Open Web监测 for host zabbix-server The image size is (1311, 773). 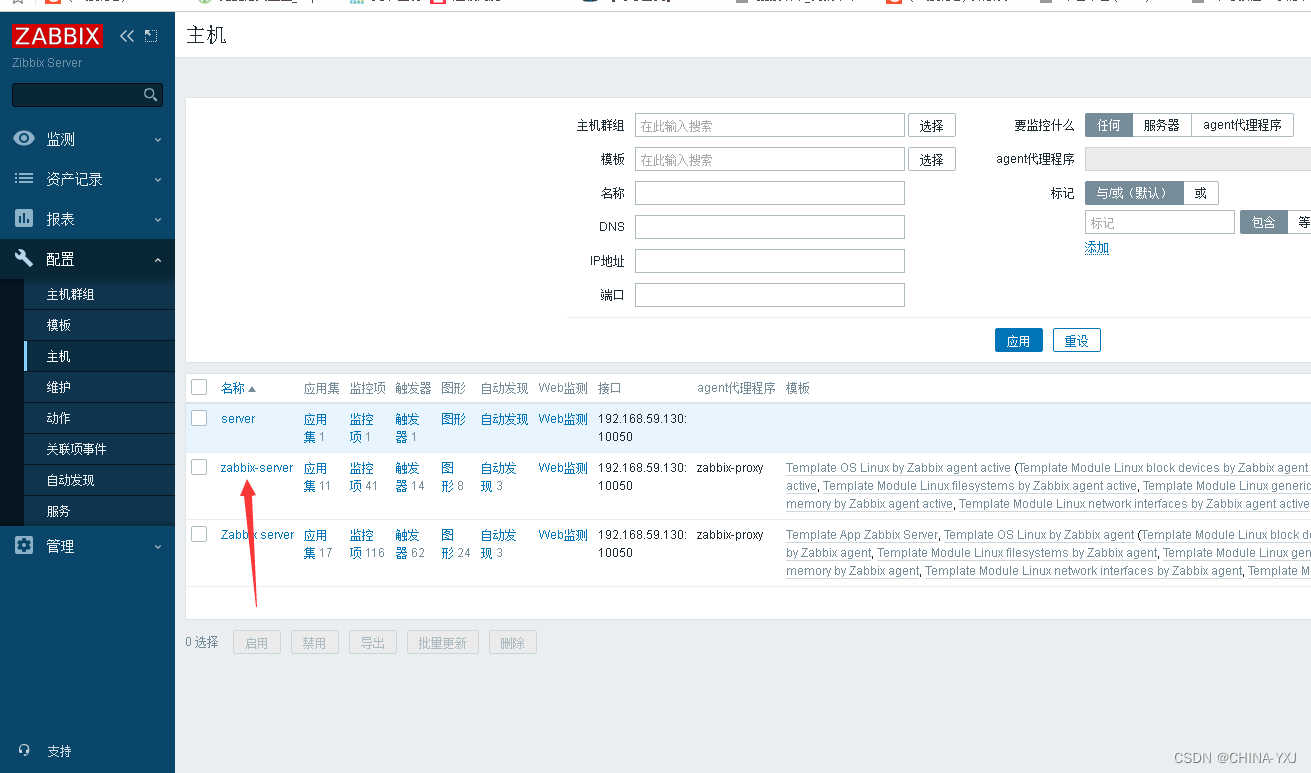(563, 468)
